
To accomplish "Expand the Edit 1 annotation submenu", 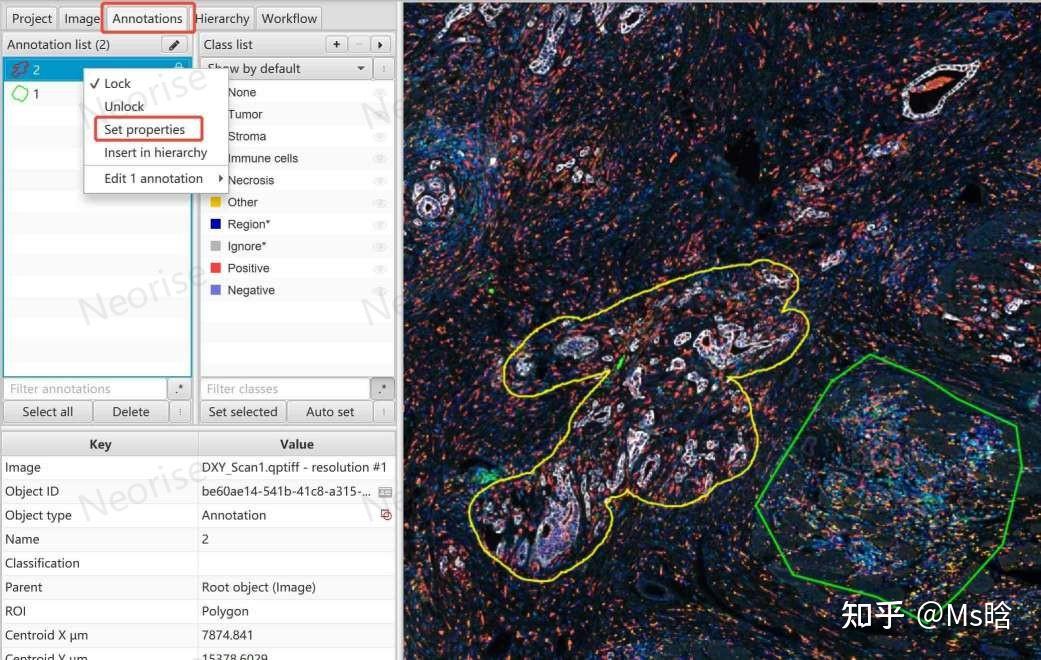I will pyautogui.click(x=156, y=179).
